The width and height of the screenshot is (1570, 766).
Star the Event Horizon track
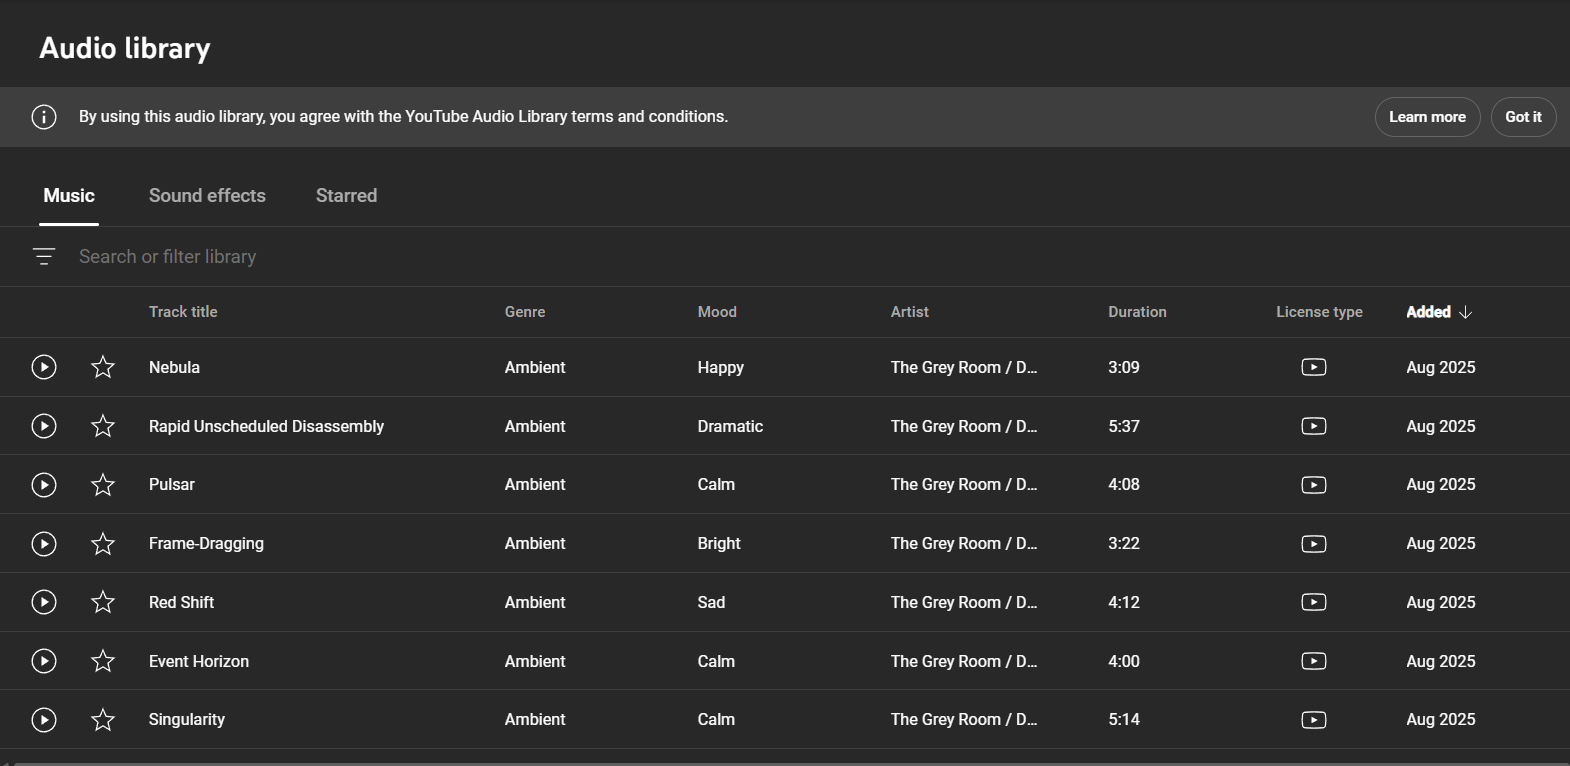click(x=103, y=661)
